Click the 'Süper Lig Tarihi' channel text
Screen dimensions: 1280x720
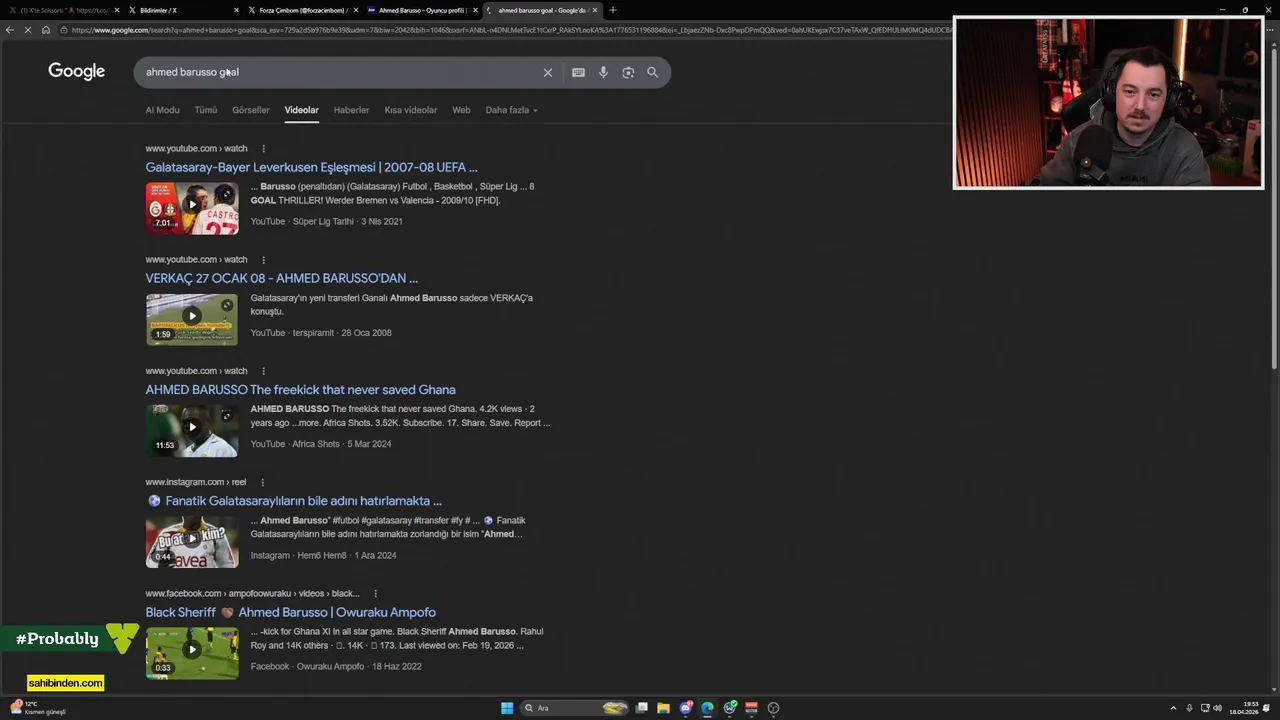click(x=323, y=222)
